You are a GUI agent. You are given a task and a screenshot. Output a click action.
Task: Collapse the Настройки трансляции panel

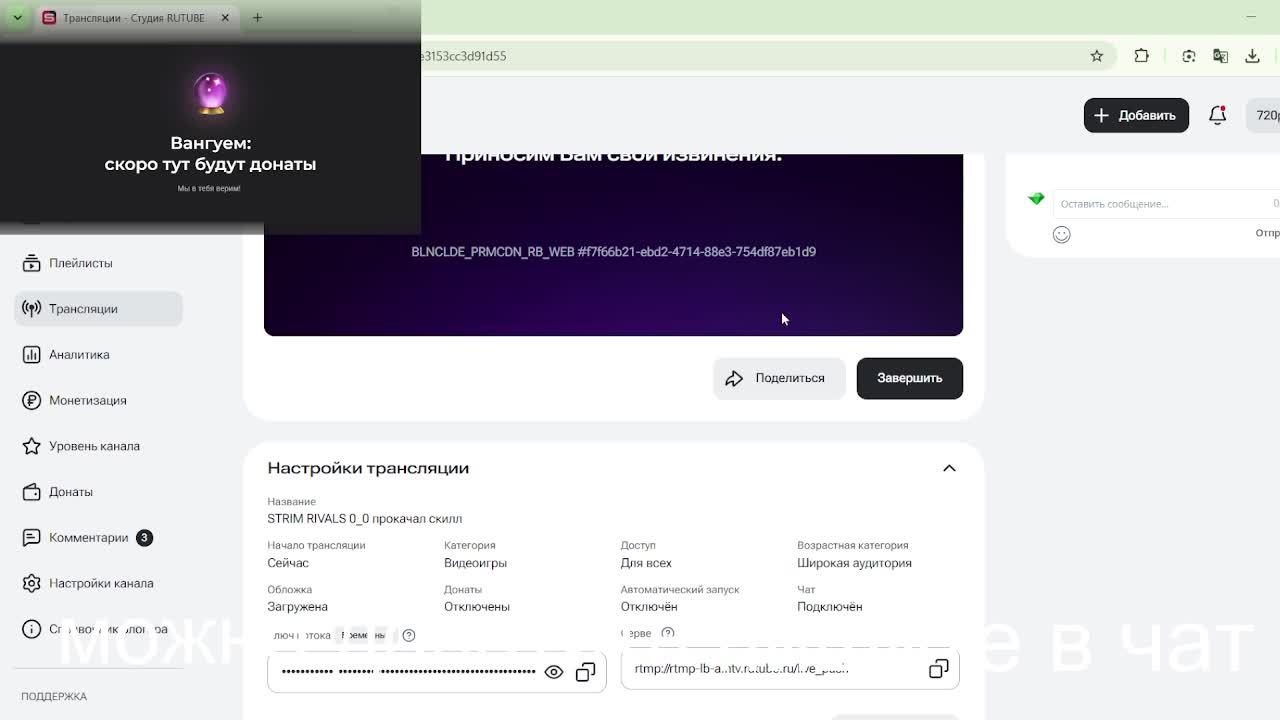tap(949, 468)
